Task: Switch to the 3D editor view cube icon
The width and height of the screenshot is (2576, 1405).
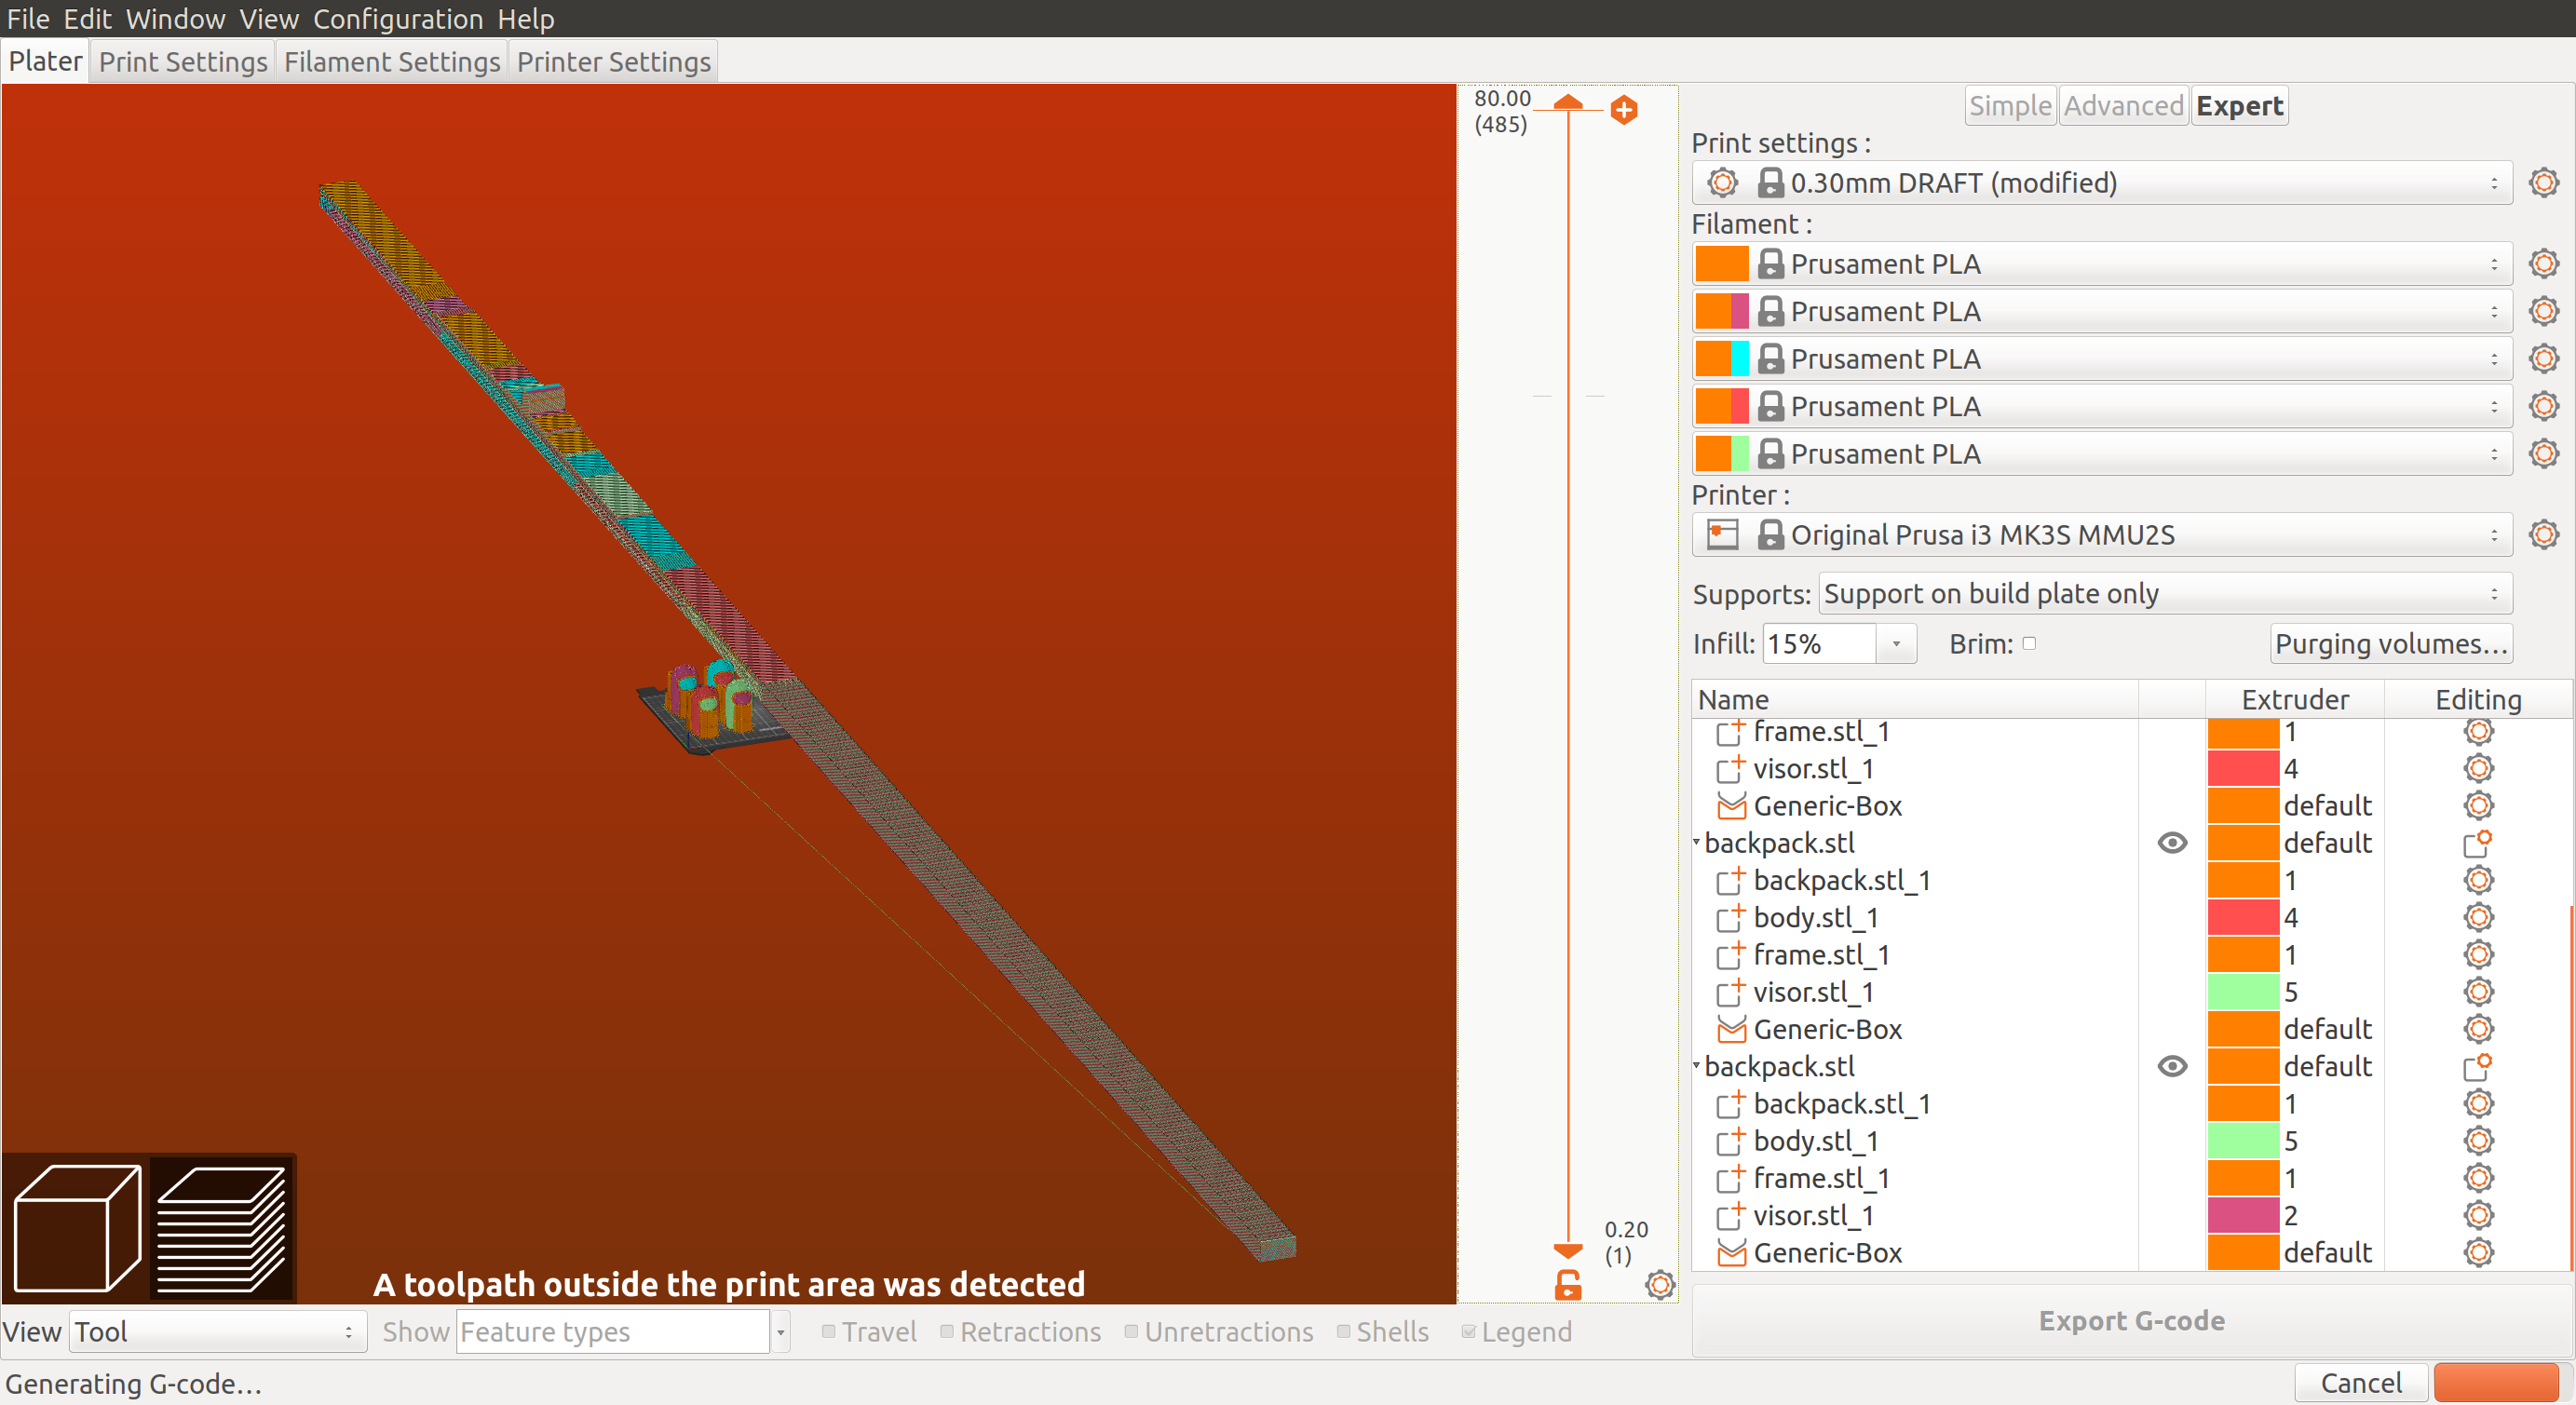Action: tap(76, 1227)
